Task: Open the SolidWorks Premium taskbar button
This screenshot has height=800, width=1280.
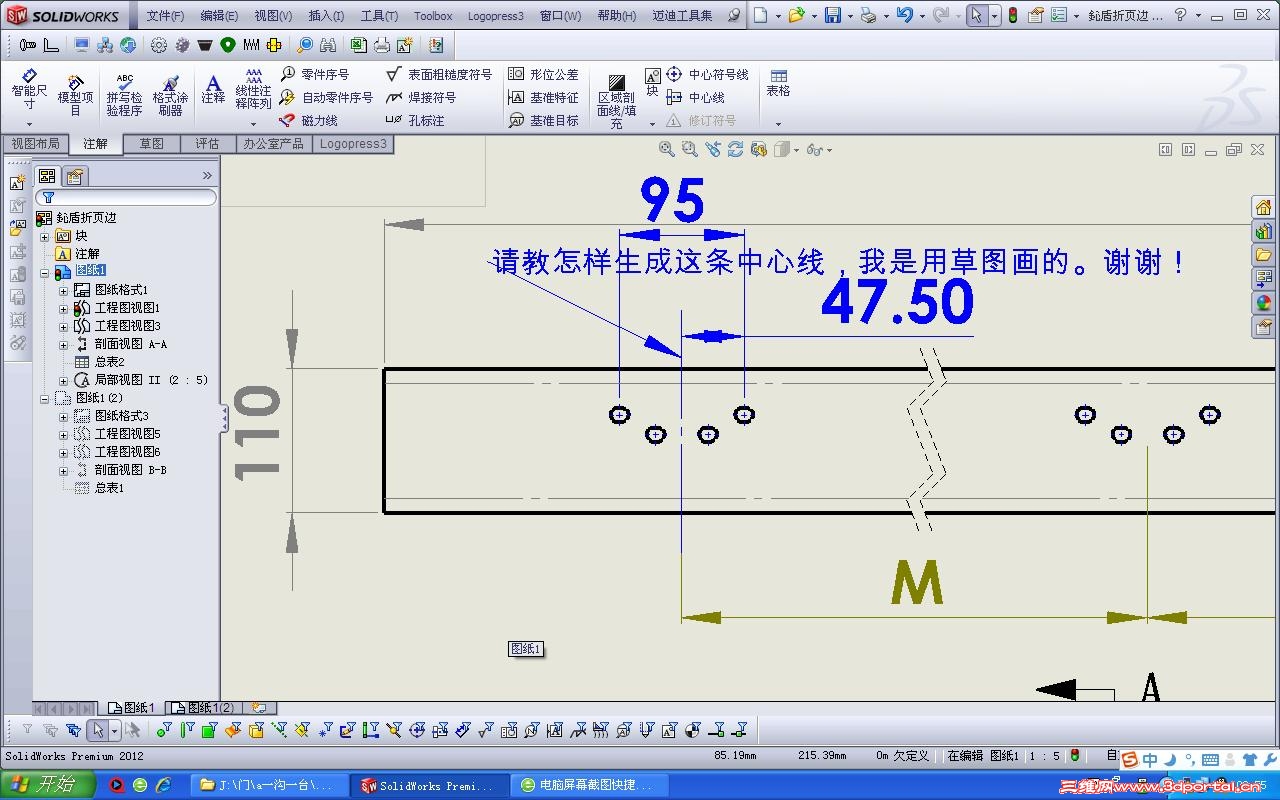Action: [431, 785]
